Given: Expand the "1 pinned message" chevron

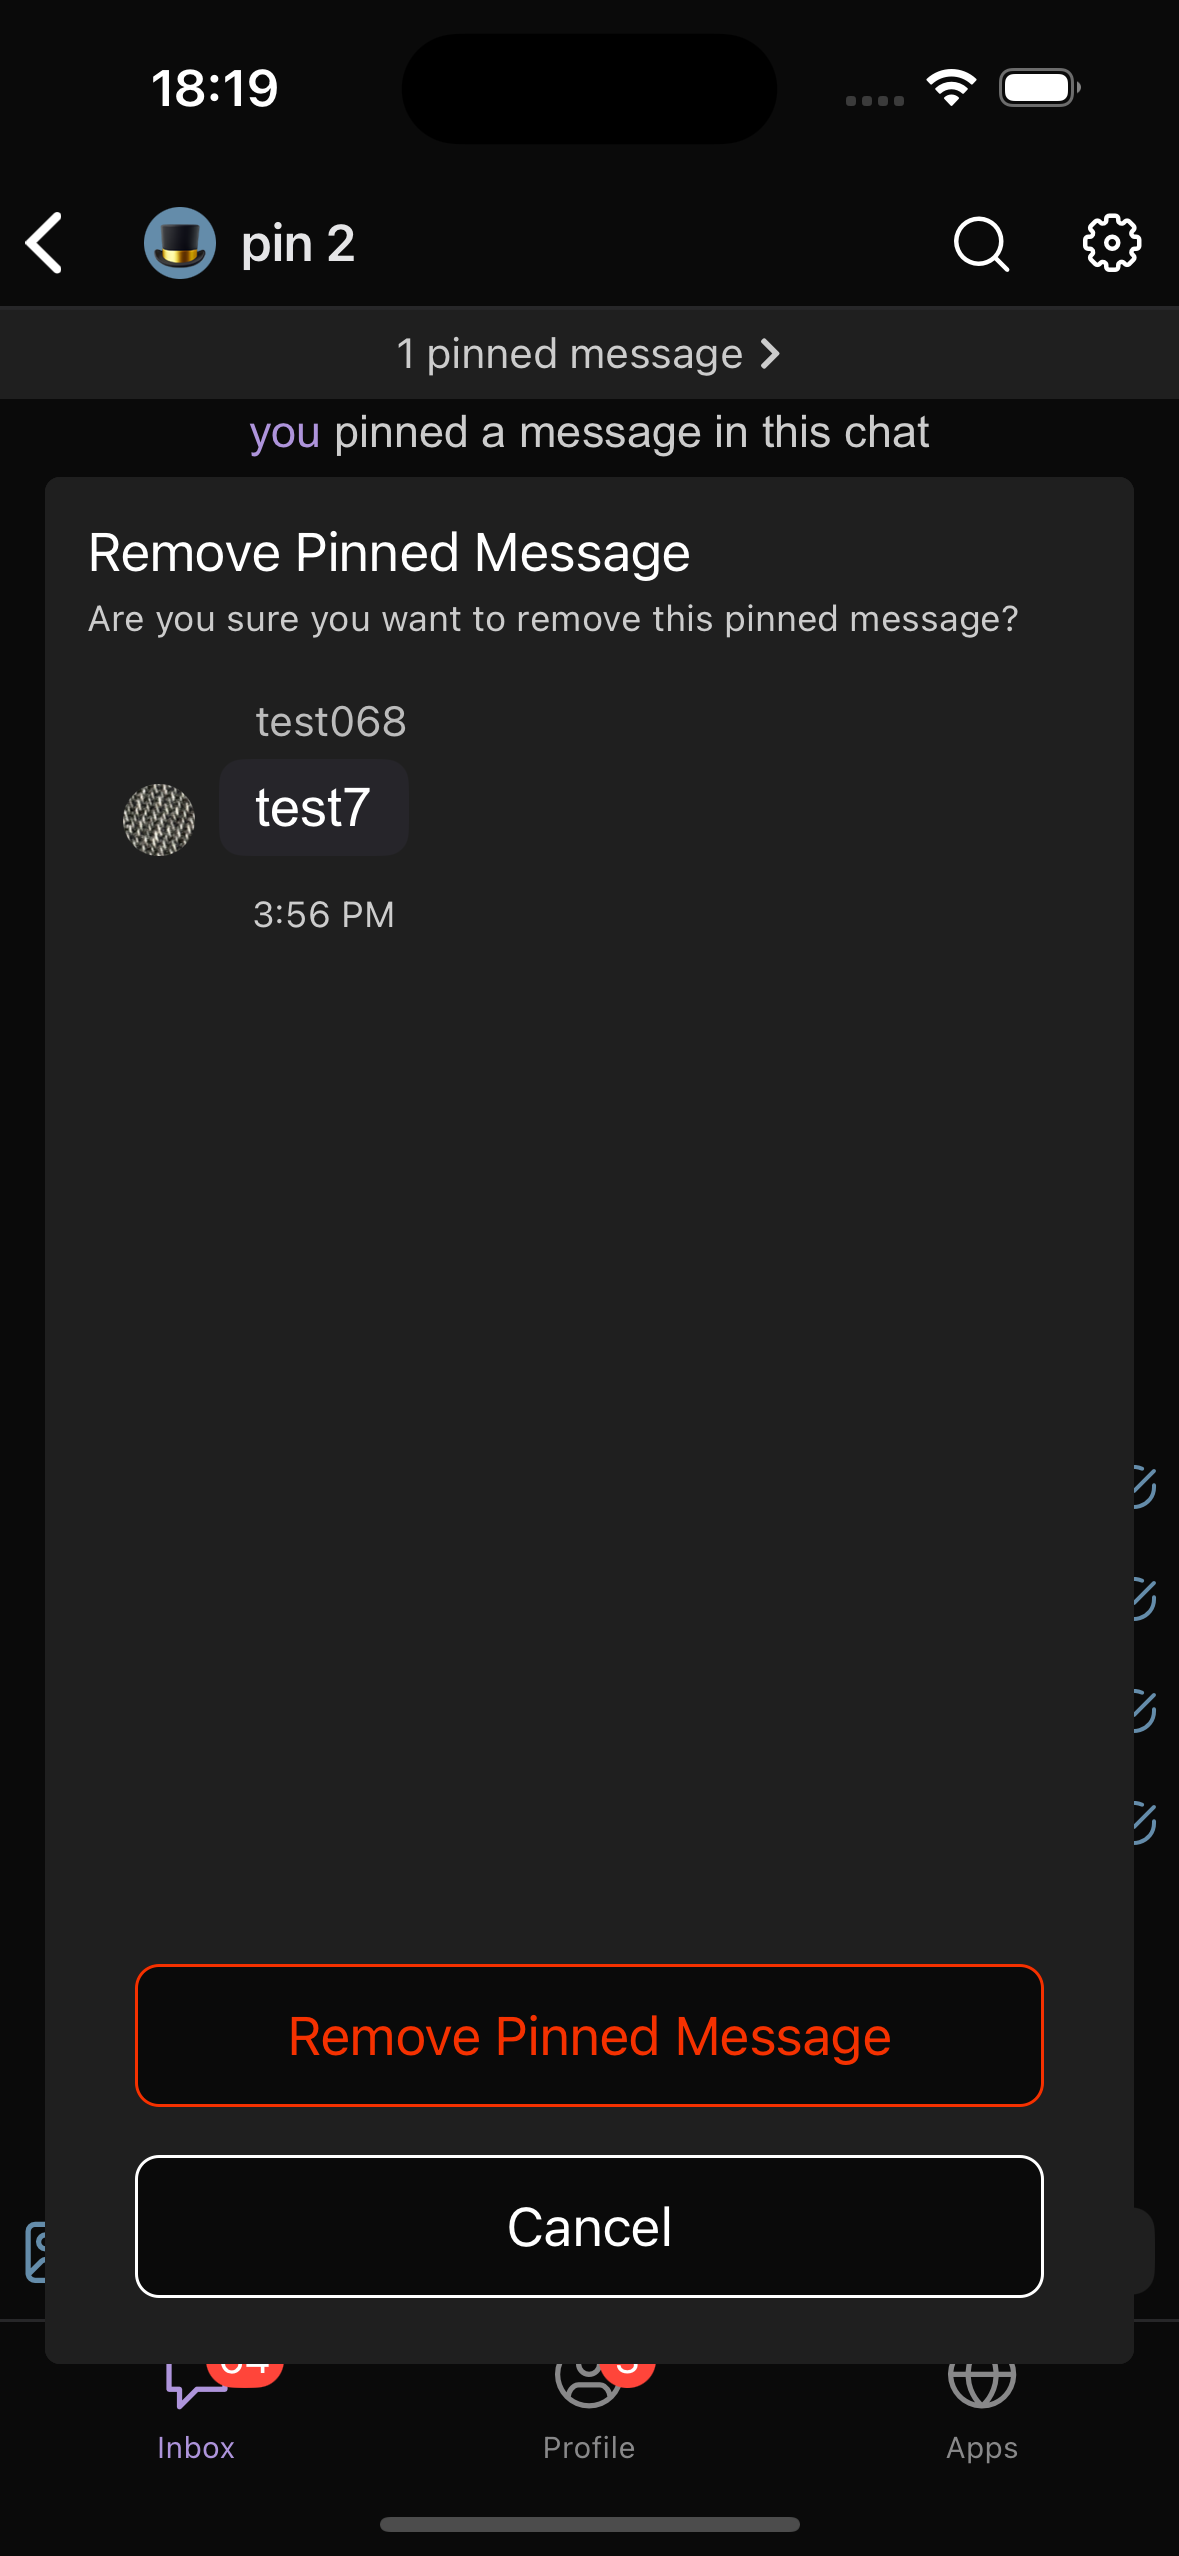Looking at the screenshot, I should [770, 354].
